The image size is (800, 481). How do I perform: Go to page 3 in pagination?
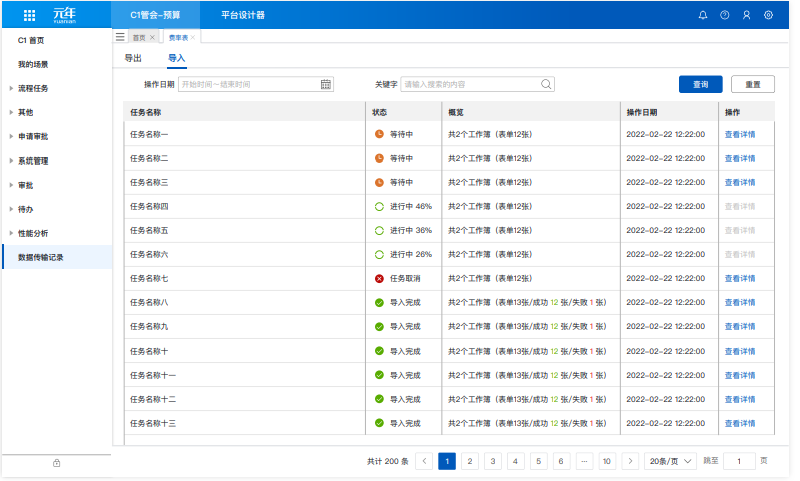493,461
